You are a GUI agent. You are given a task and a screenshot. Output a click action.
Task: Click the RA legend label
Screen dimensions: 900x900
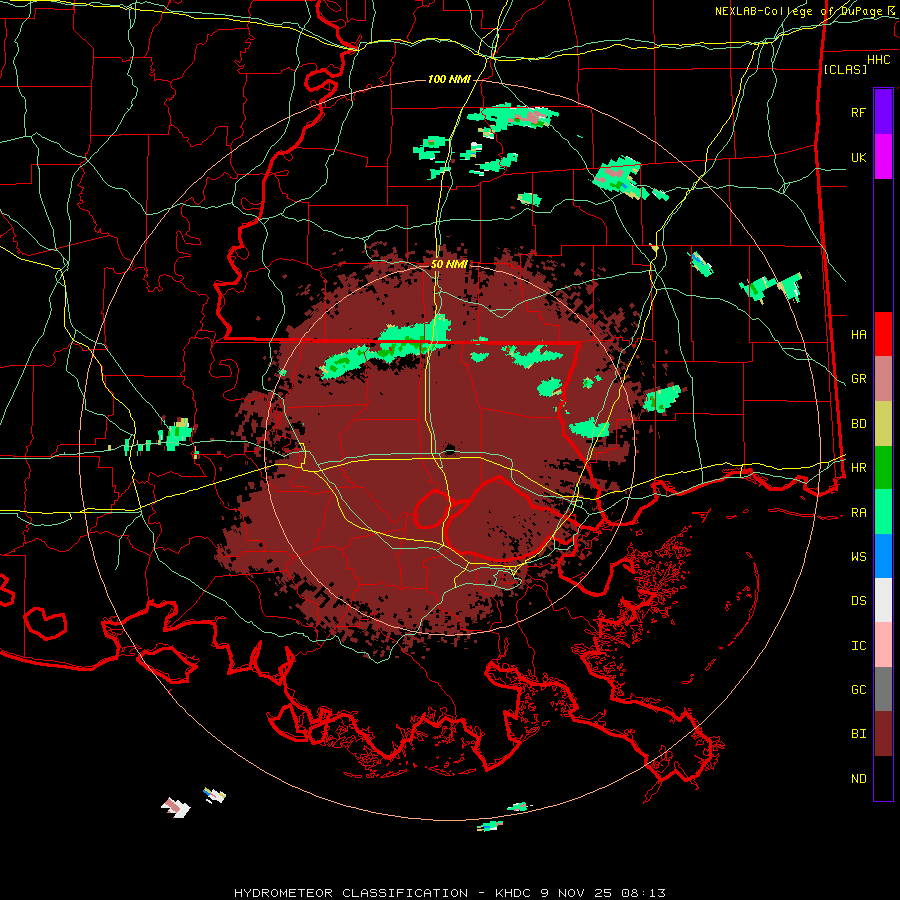pos(858,512)
